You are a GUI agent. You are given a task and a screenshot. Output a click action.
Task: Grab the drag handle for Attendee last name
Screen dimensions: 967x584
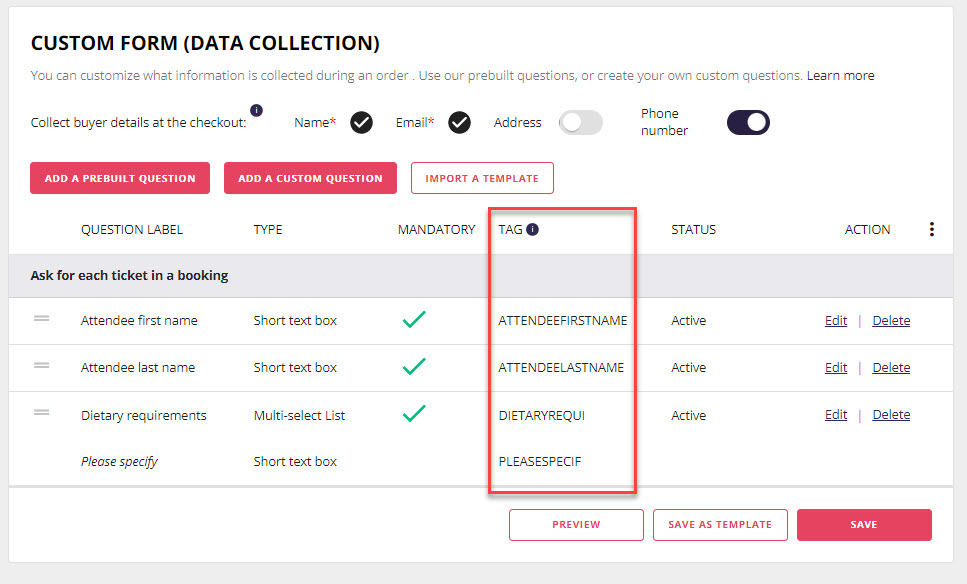coord(41,365)
